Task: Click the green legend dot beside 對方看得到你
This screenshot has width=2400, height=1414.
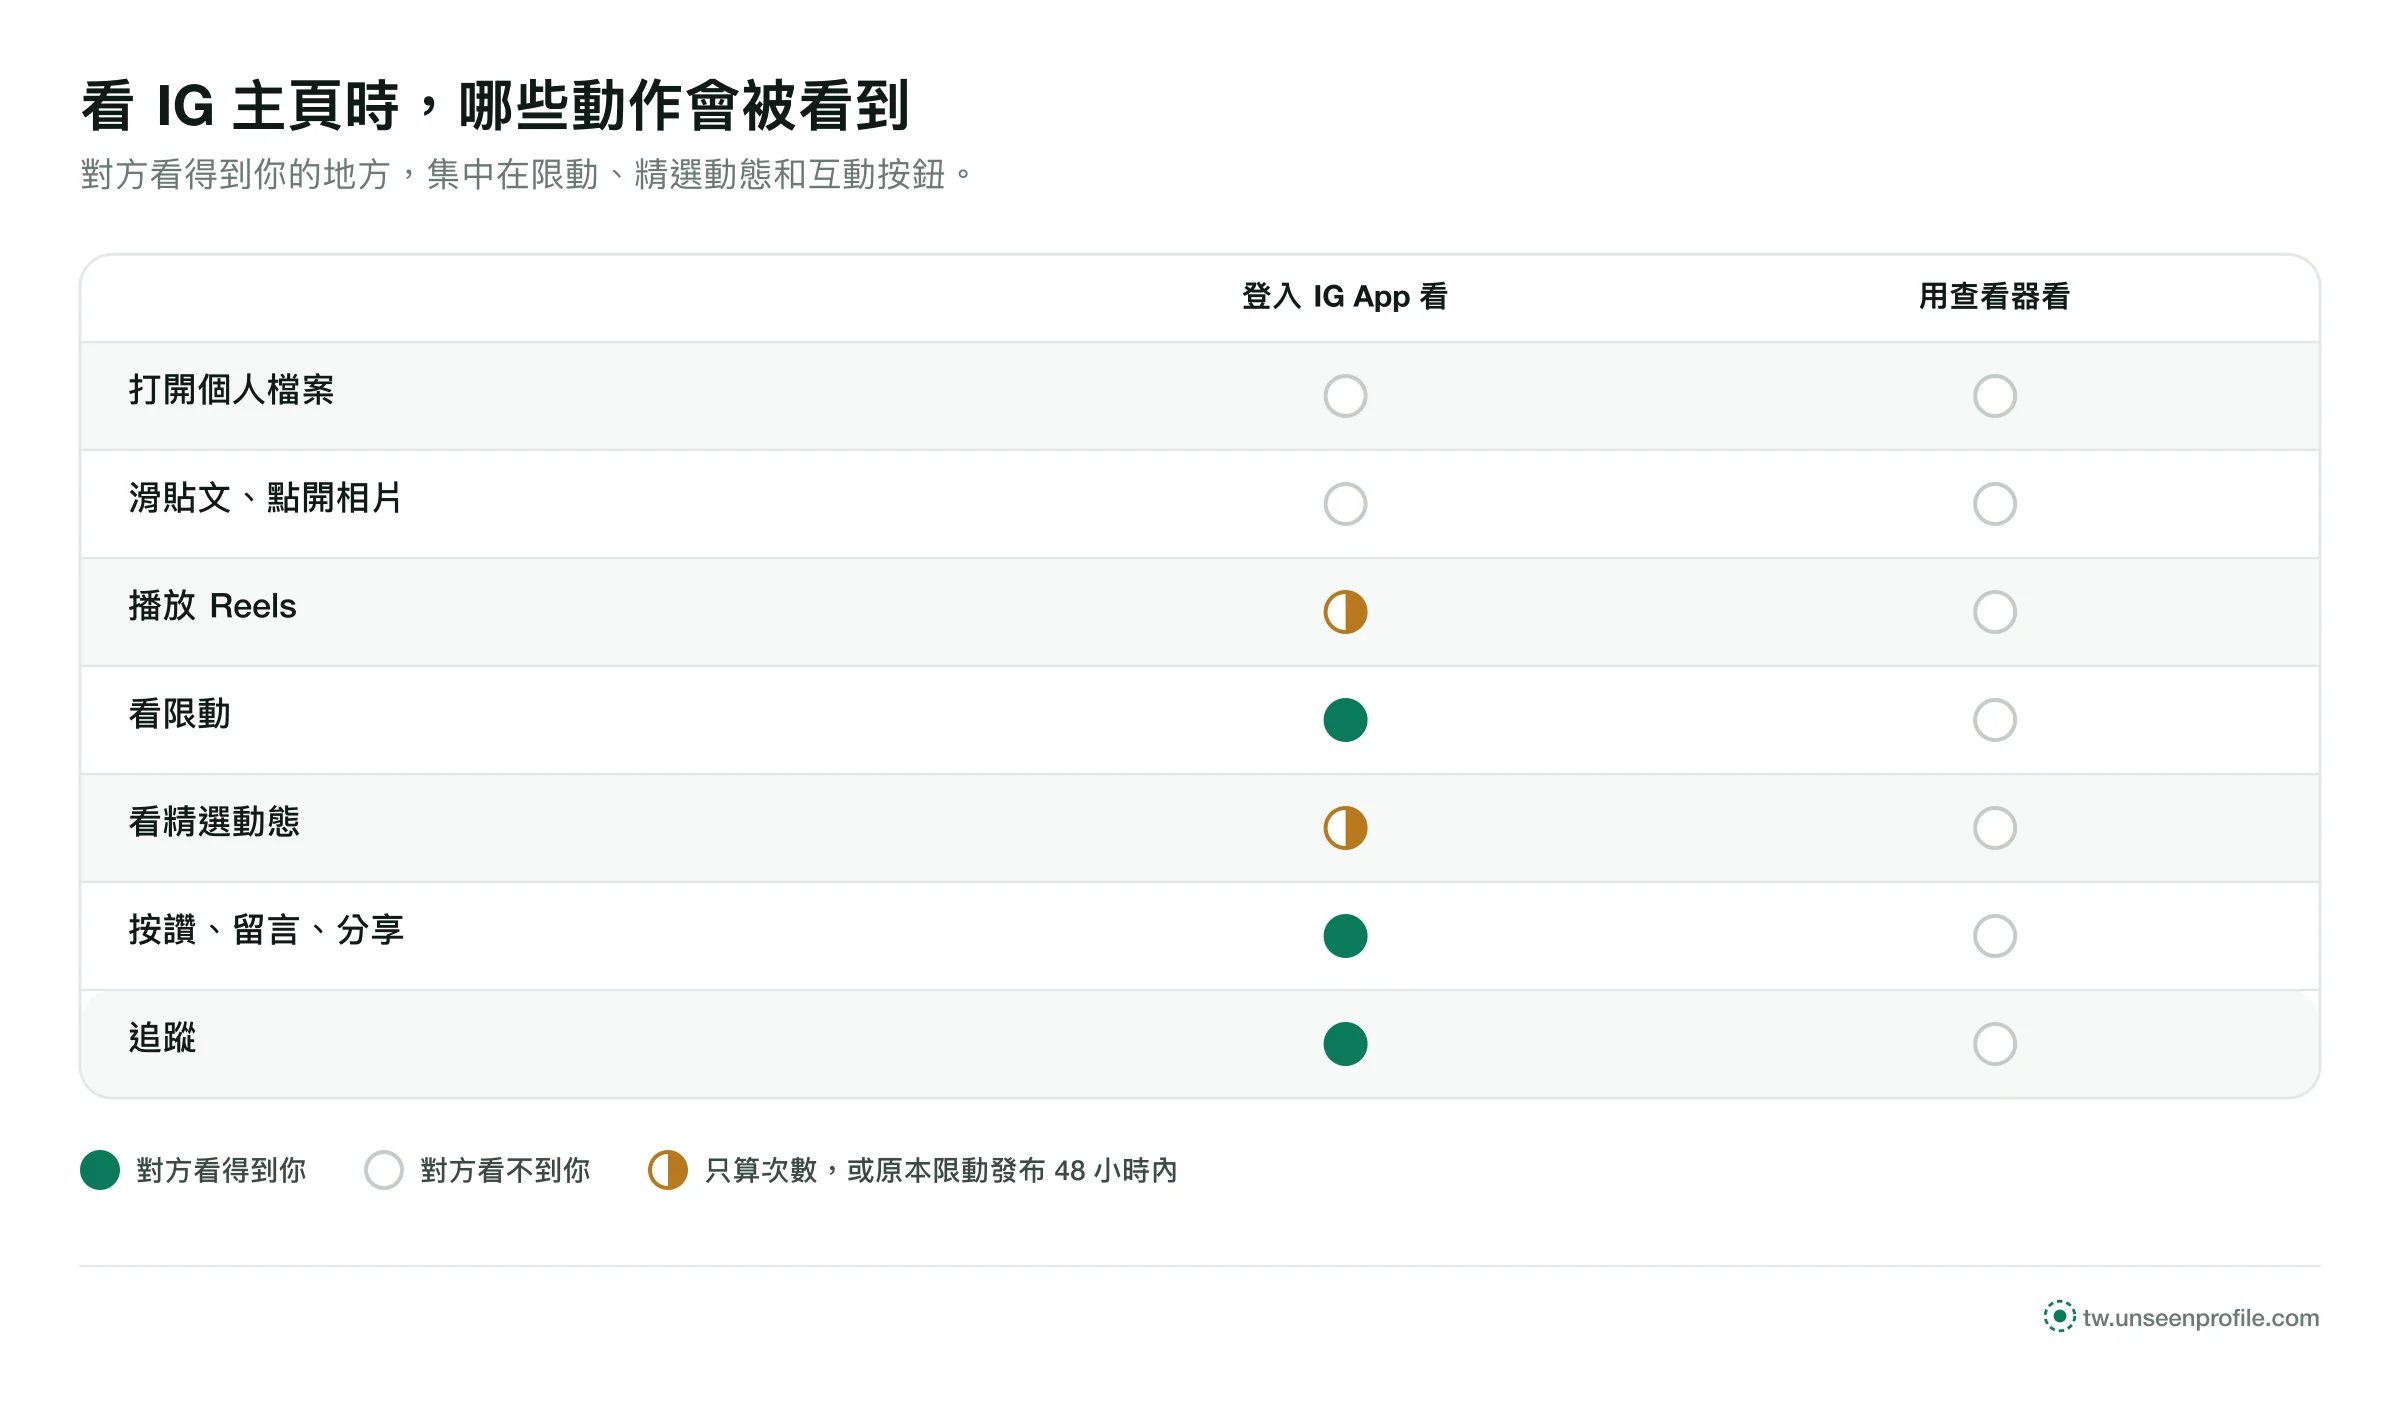Action: point(100,1170)
